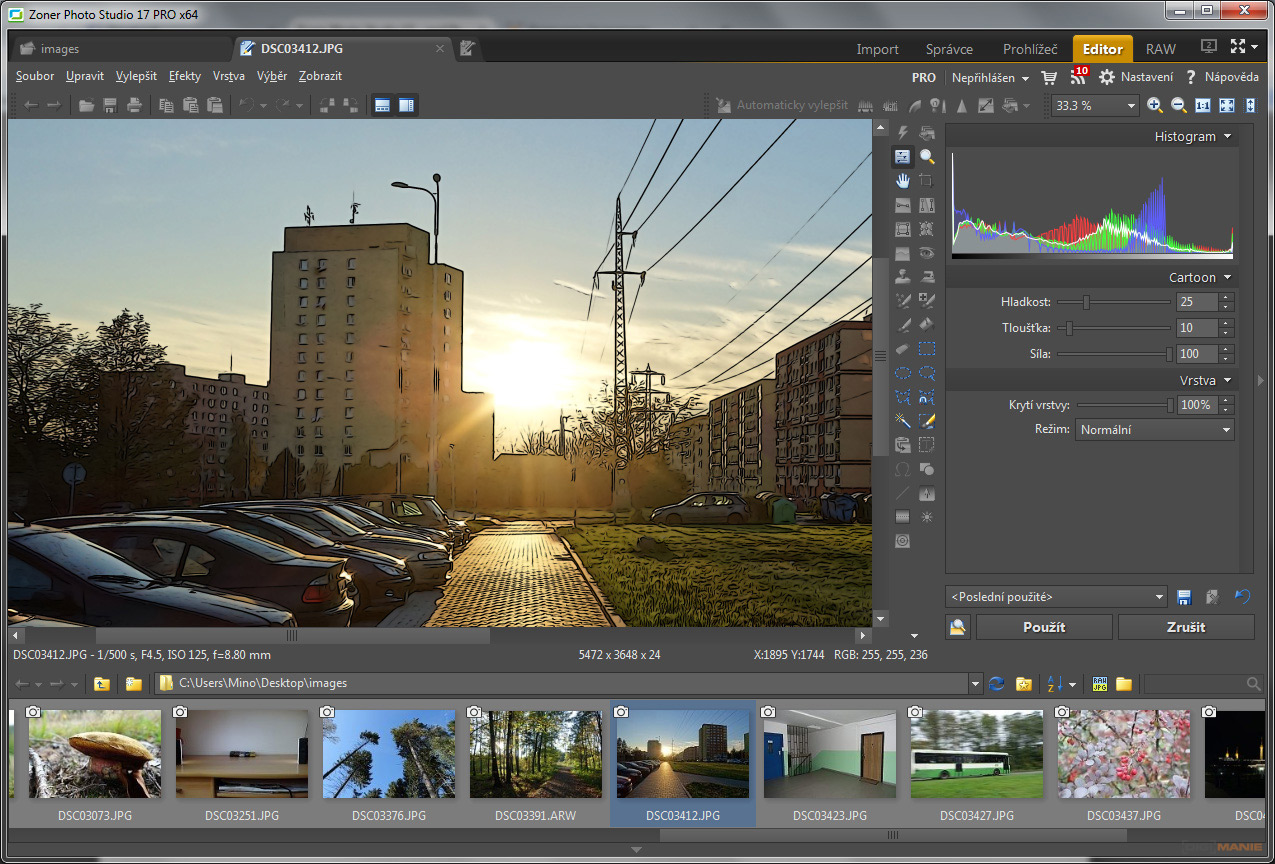Viewport: 1275px width, 864px height.
Task: Click the 1:1 zoom icon
Action: (x=1202, y=105)
